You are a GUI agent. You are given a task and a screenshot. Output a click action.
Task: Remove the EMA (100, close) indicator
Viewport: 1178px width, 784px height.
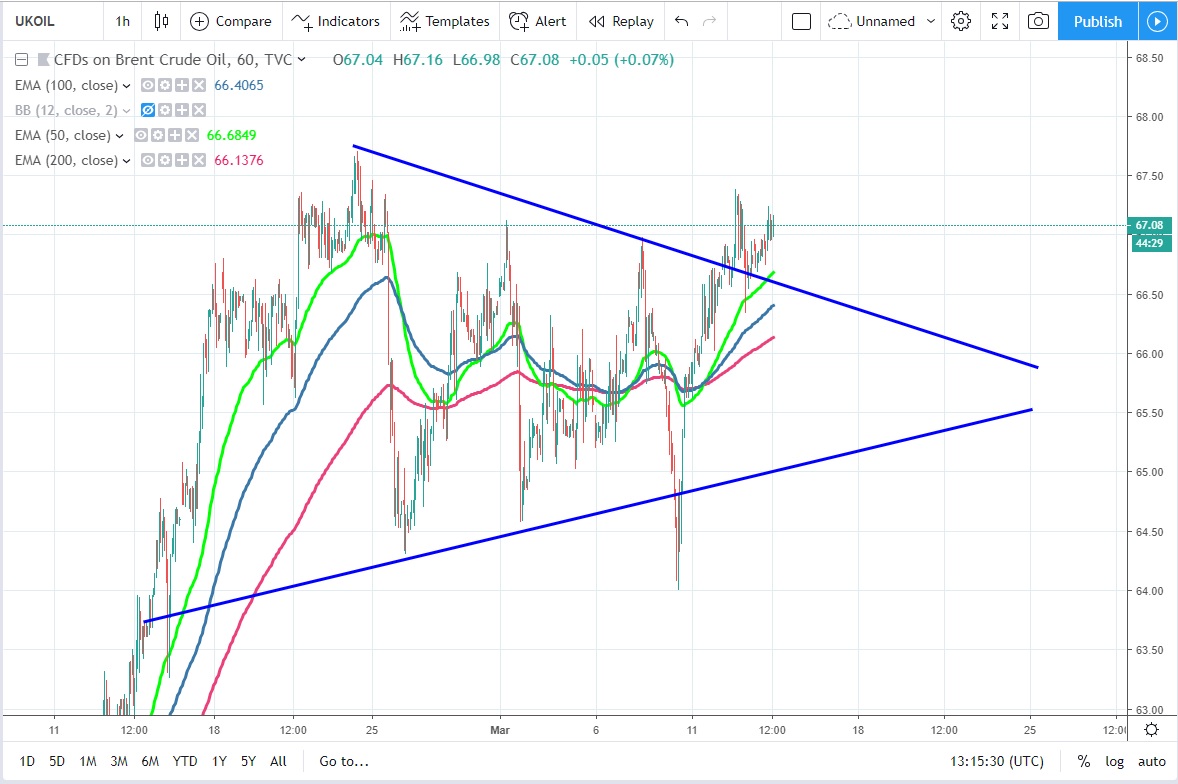coord(198,85)
